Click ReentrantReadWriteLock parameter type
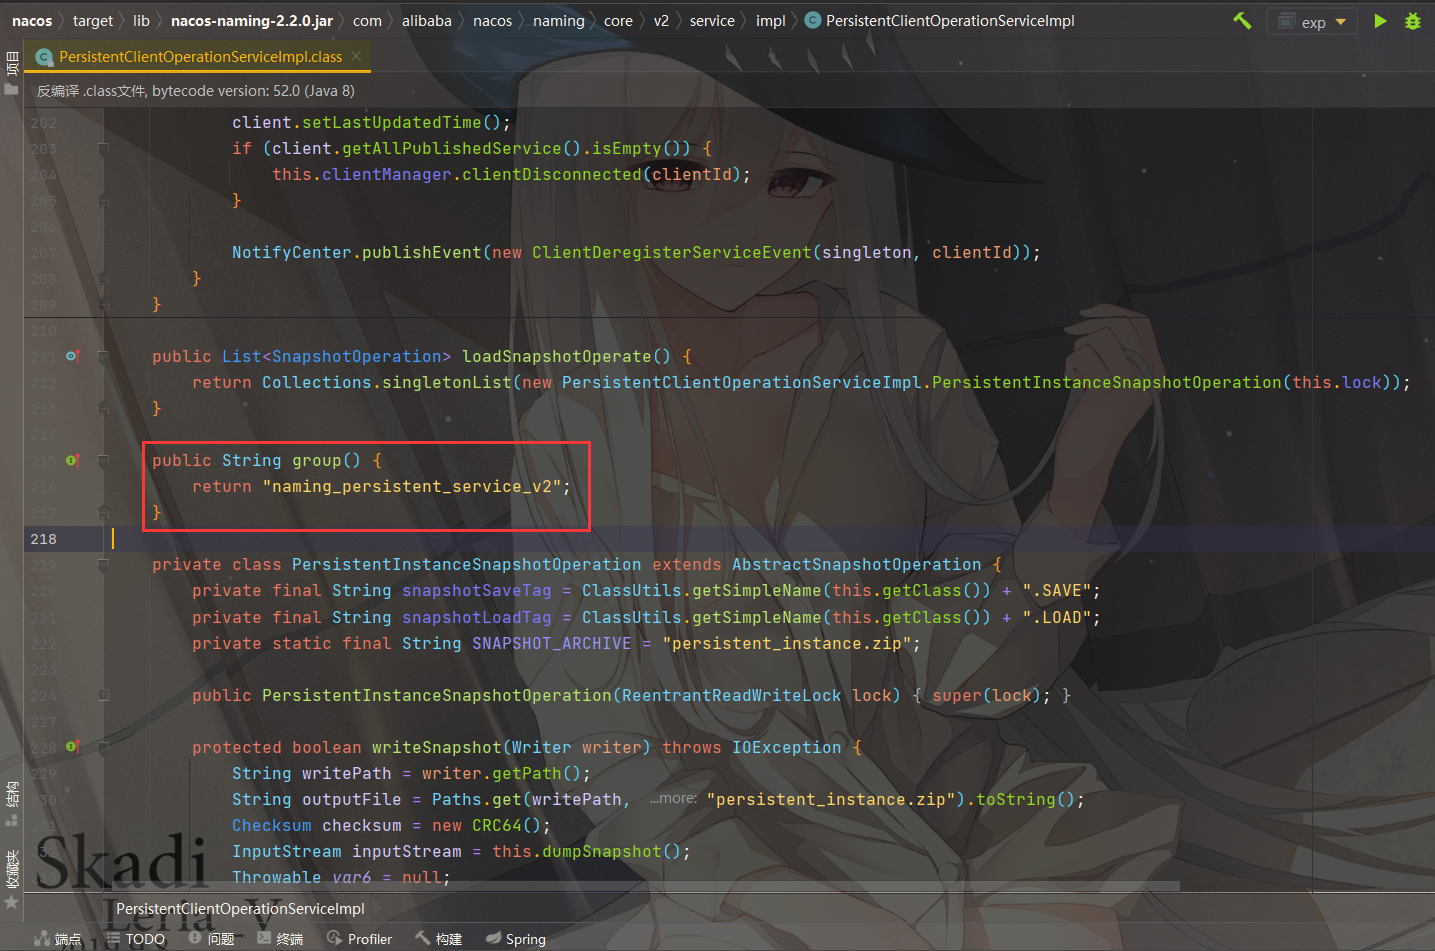The width and height of the screenshot is (1435, 951). 732,696
